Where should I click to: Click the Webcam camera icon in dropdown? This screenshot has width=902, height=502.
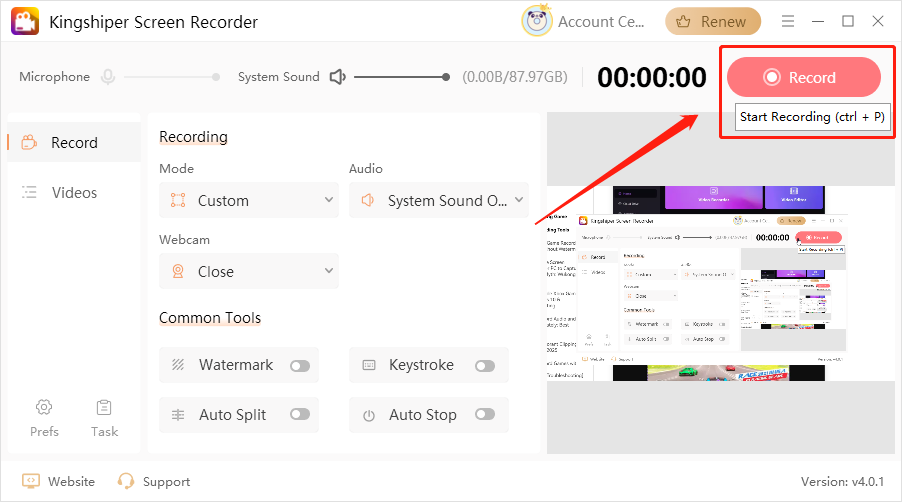pyautogui.click(x=178, y=271)
